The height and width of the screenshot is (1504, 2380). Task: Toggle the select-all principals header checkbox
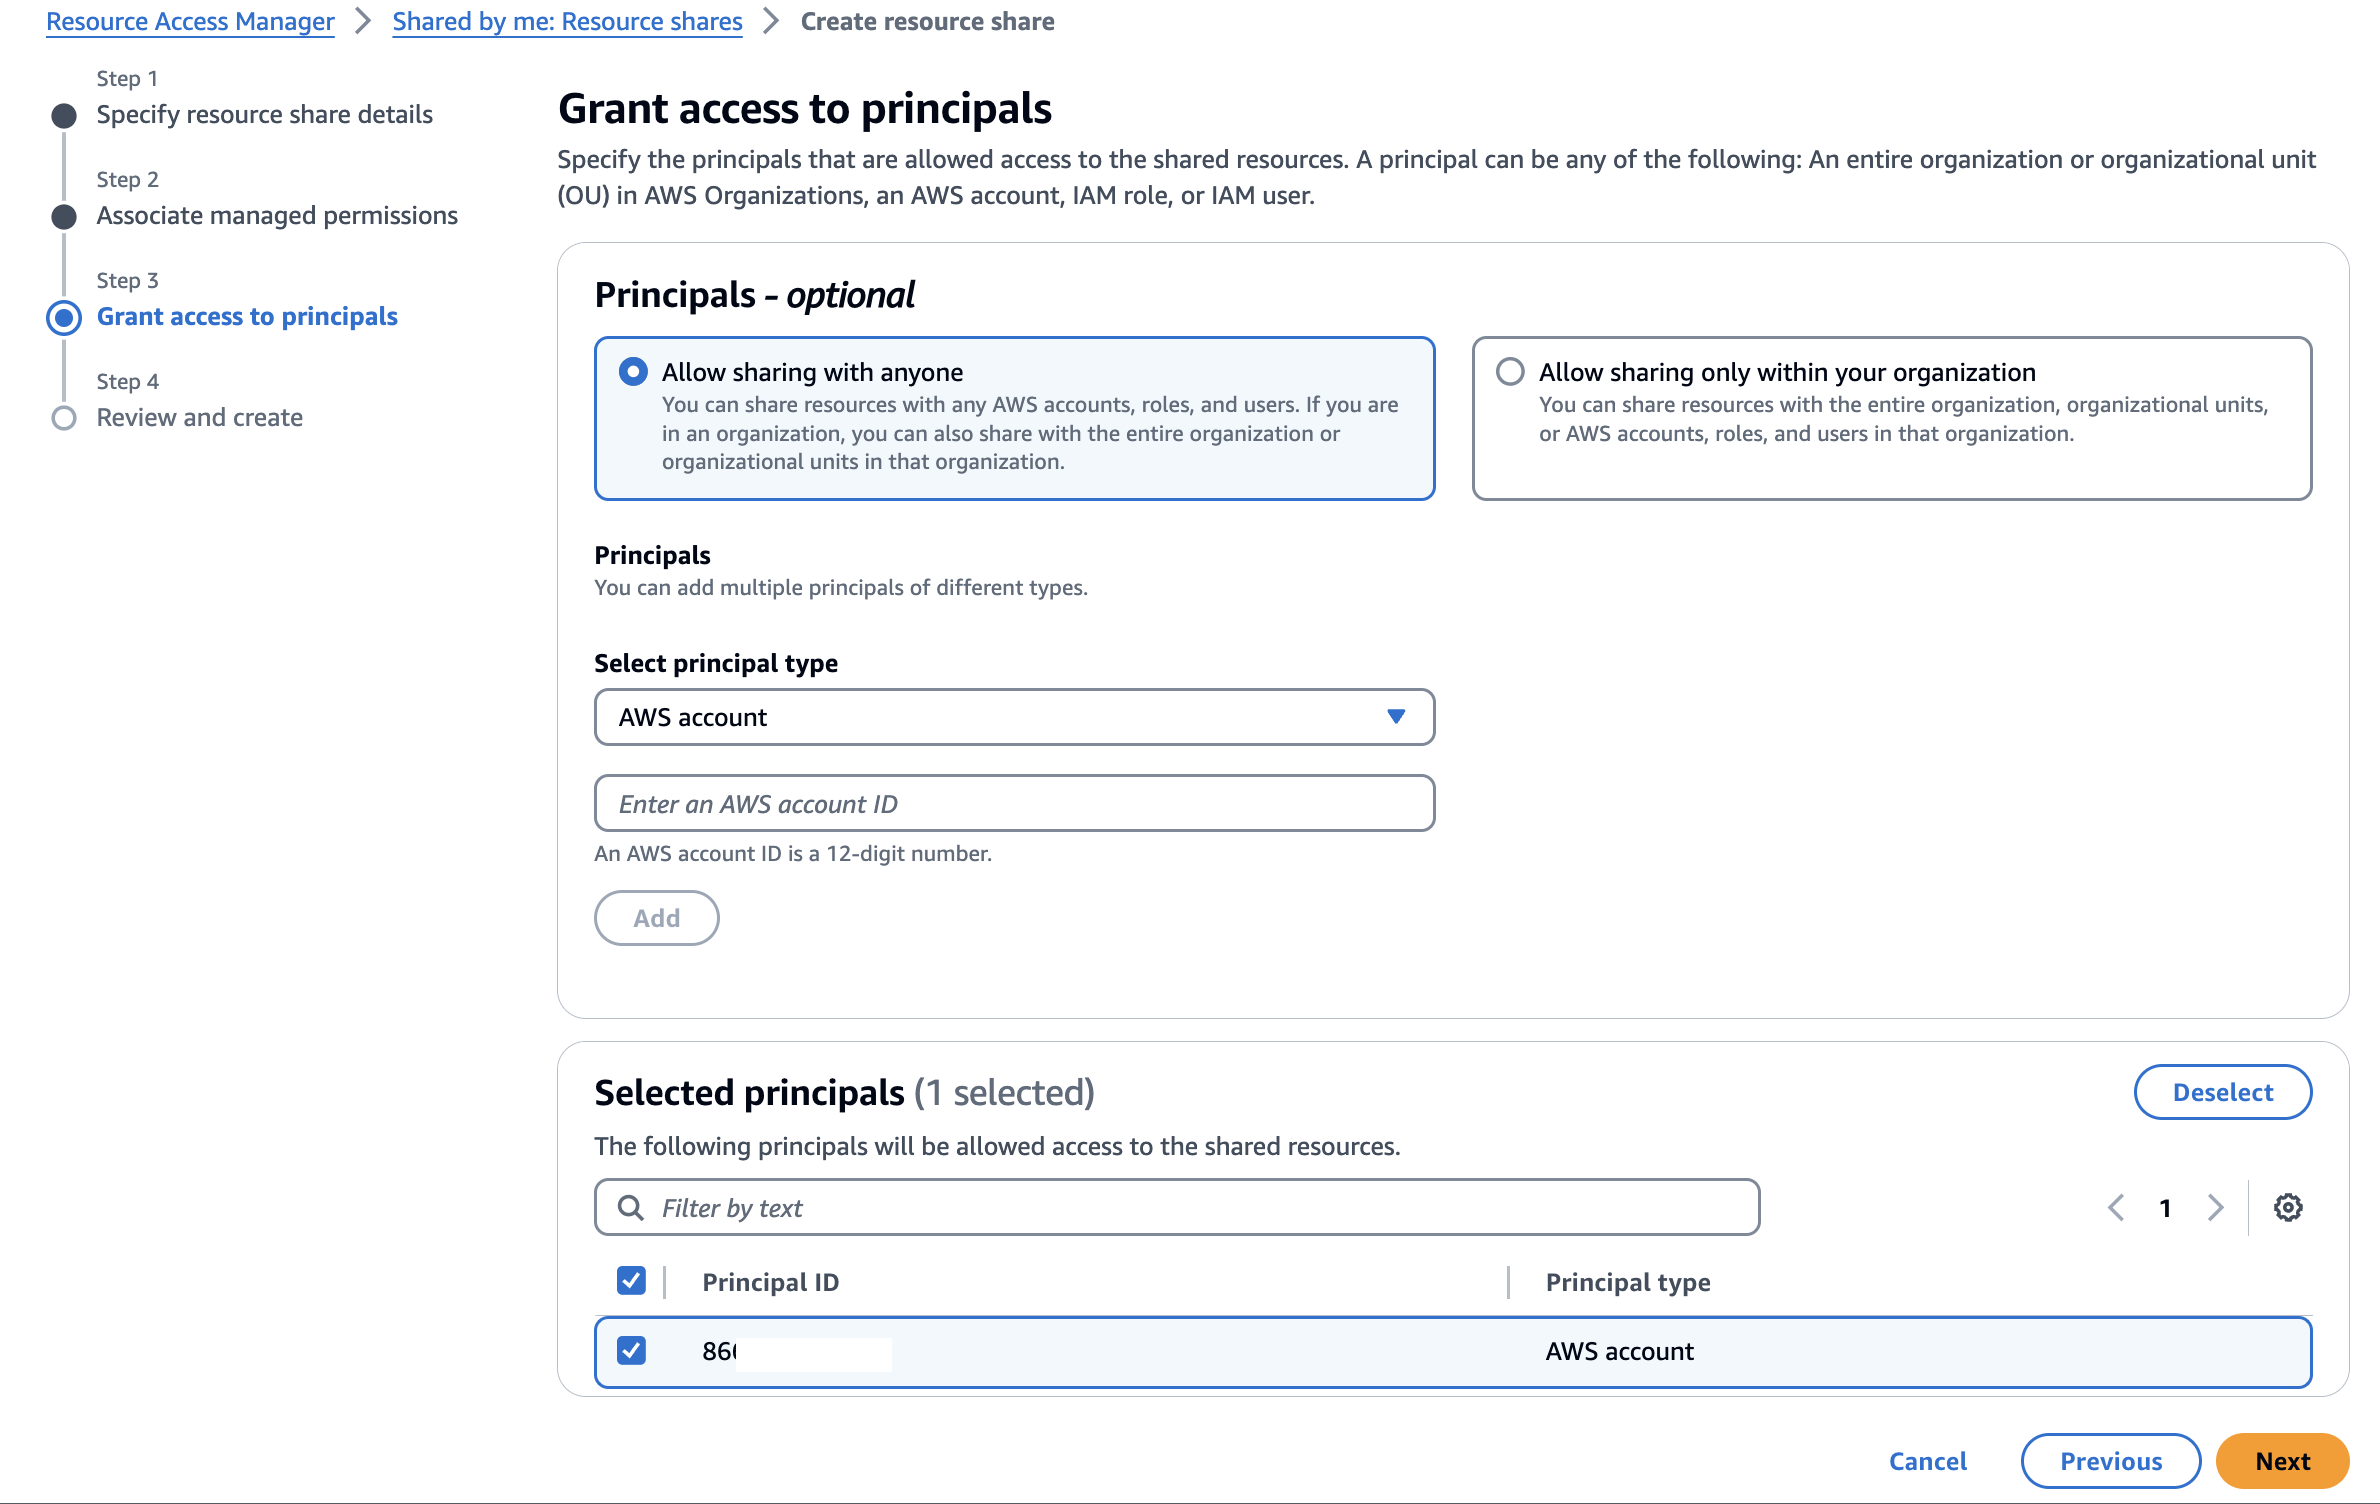(631, 1281)
